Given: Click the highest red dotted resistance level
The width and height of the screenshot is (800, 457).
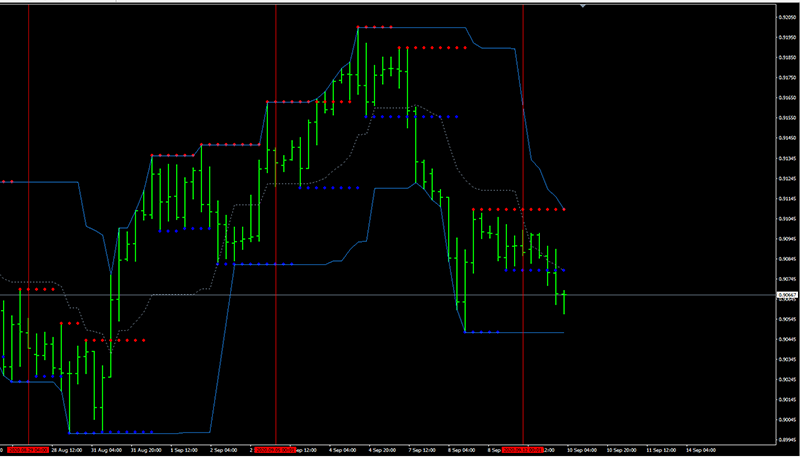Looking at the screenshot, I should [x=375, y=27].
